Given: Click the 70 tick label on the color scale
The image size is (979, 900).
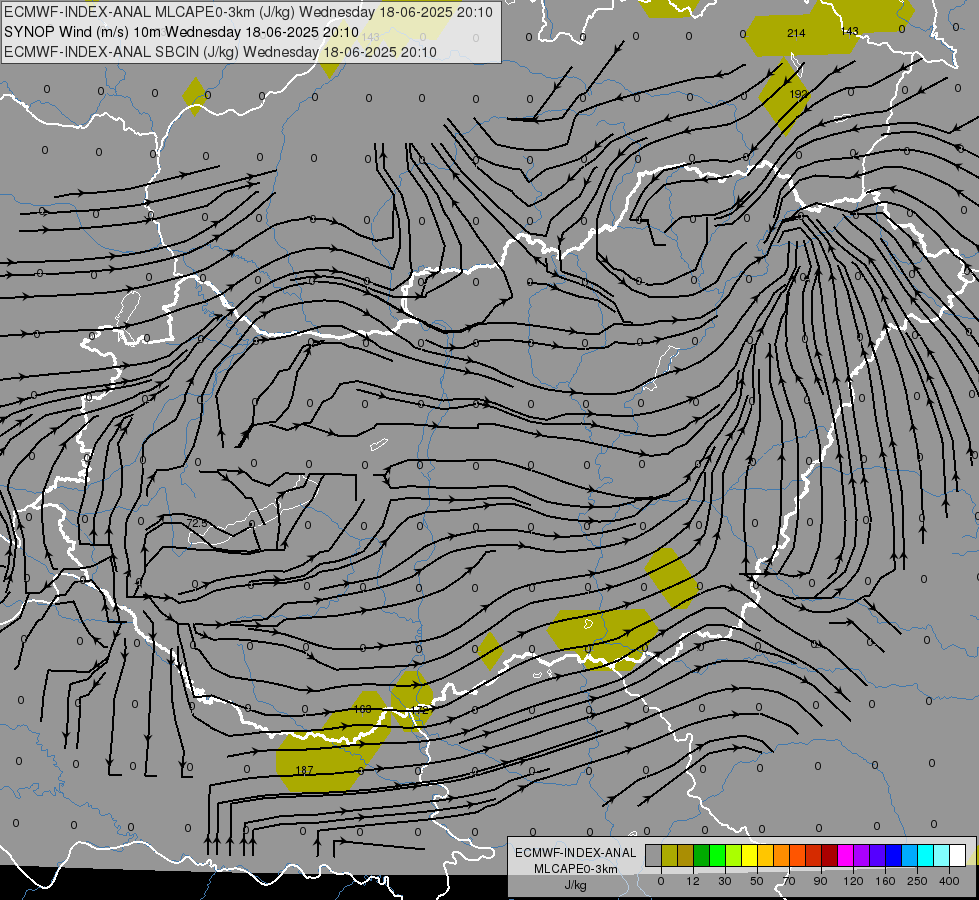Looking at the screenshot, I should [789, 881].
